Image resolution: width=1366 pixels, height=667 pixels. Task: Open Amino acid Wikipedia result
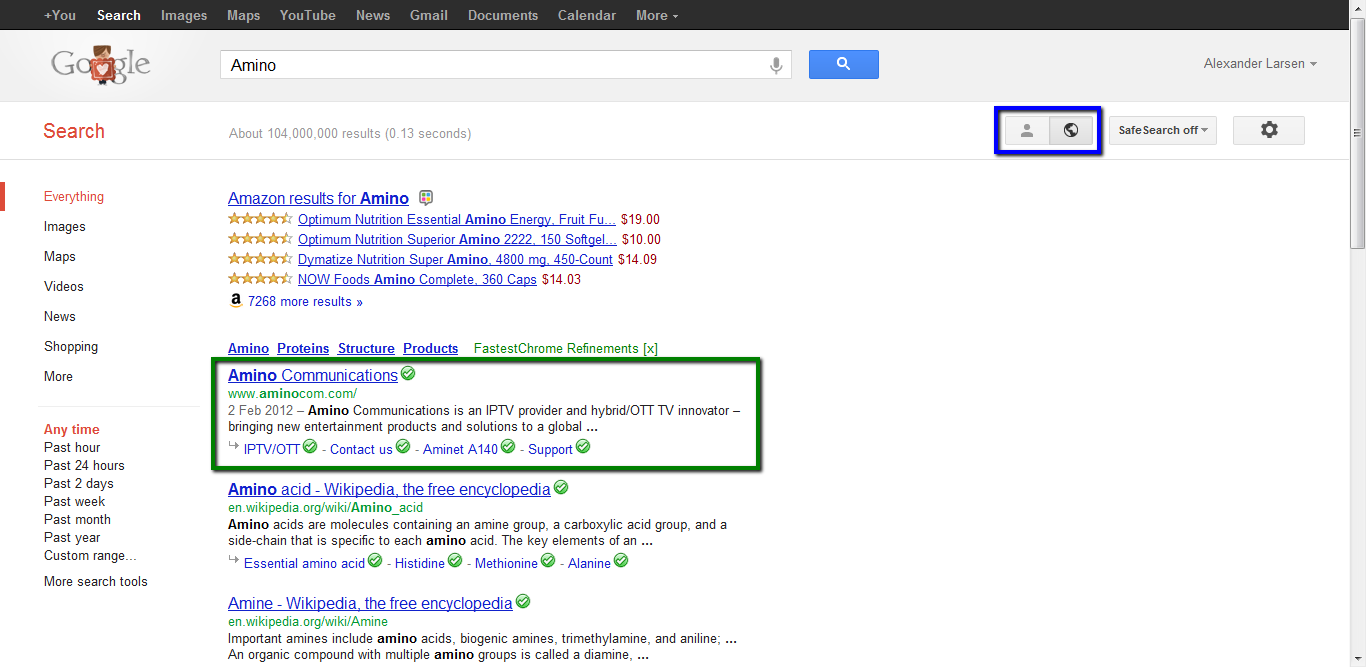point(389,490)
